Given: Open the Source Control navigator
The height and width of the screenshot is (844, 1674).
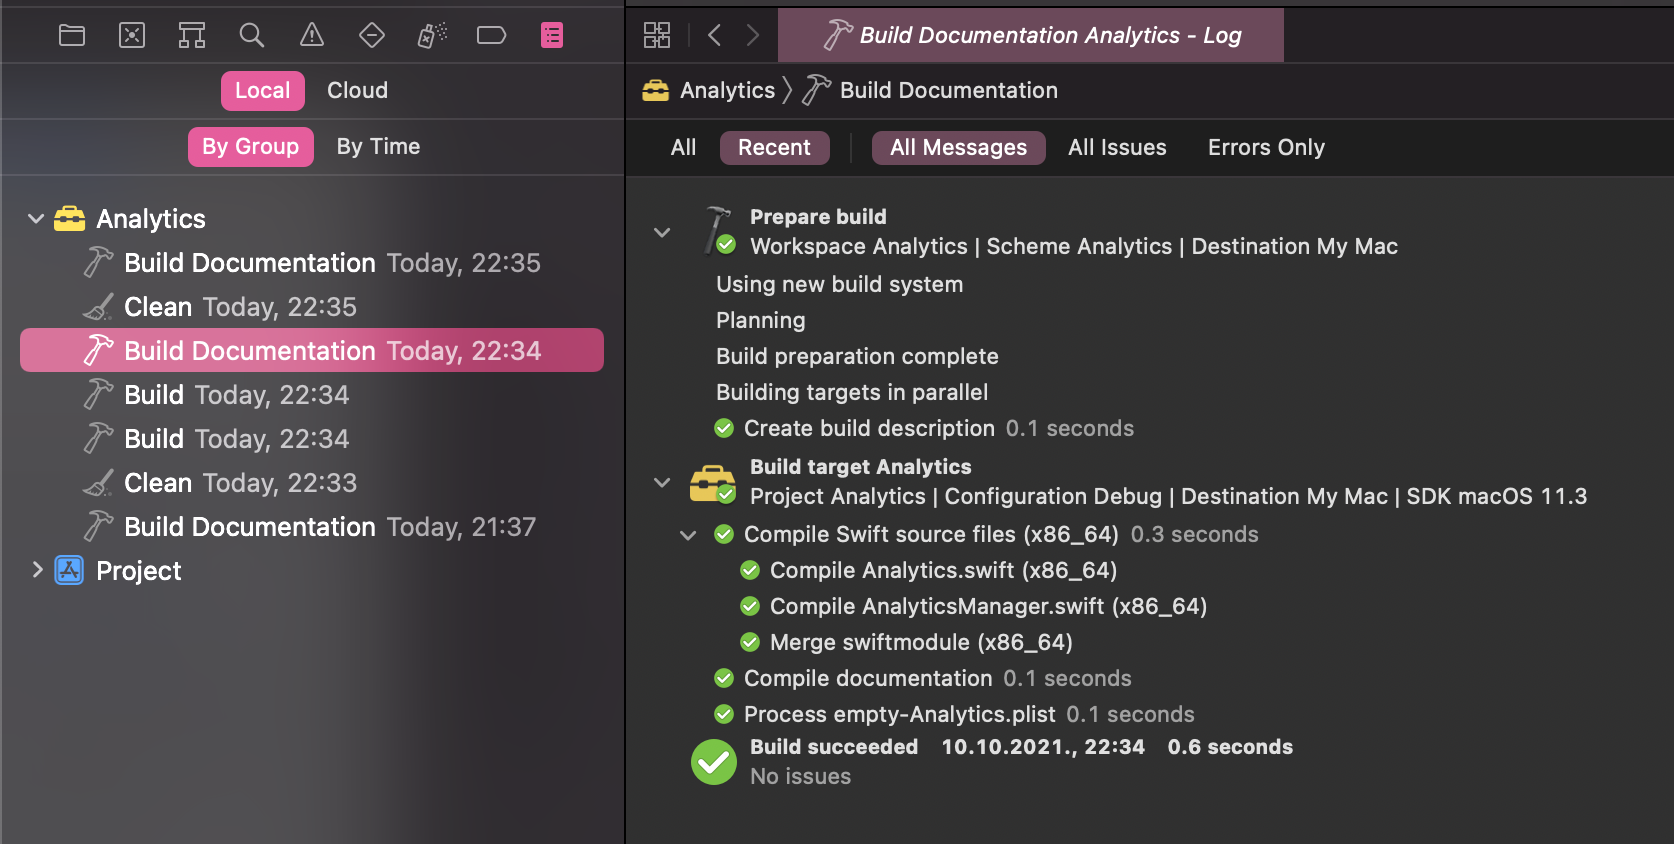Looking at the screenshot, I should tap(132, 36).
